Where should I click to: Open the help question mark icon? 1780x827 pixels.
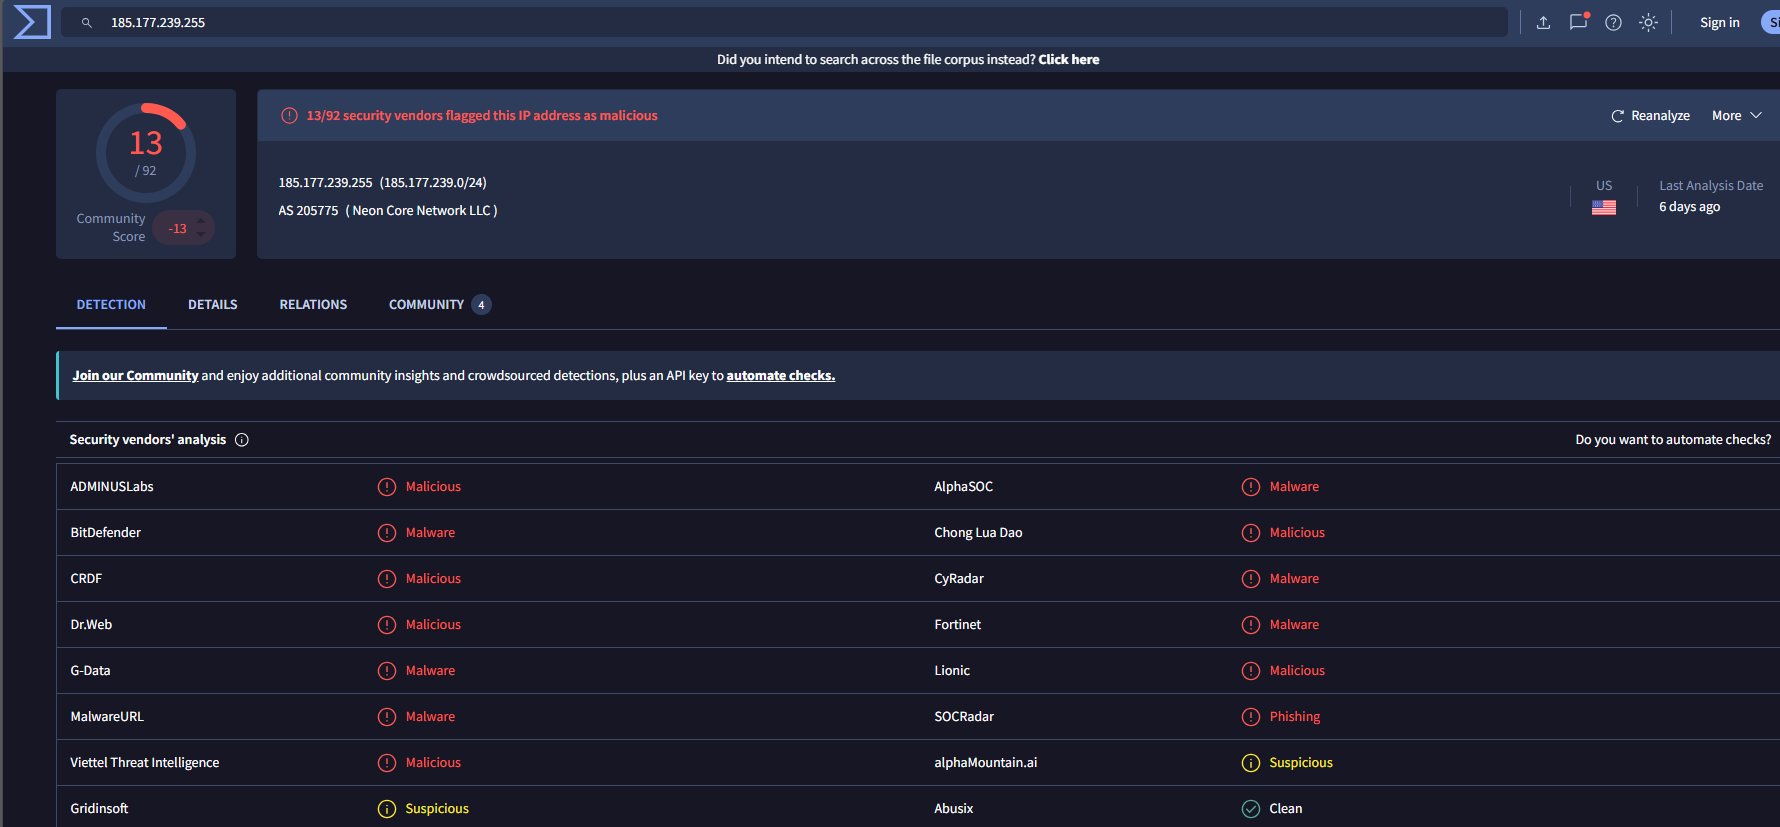point(1613,22)
